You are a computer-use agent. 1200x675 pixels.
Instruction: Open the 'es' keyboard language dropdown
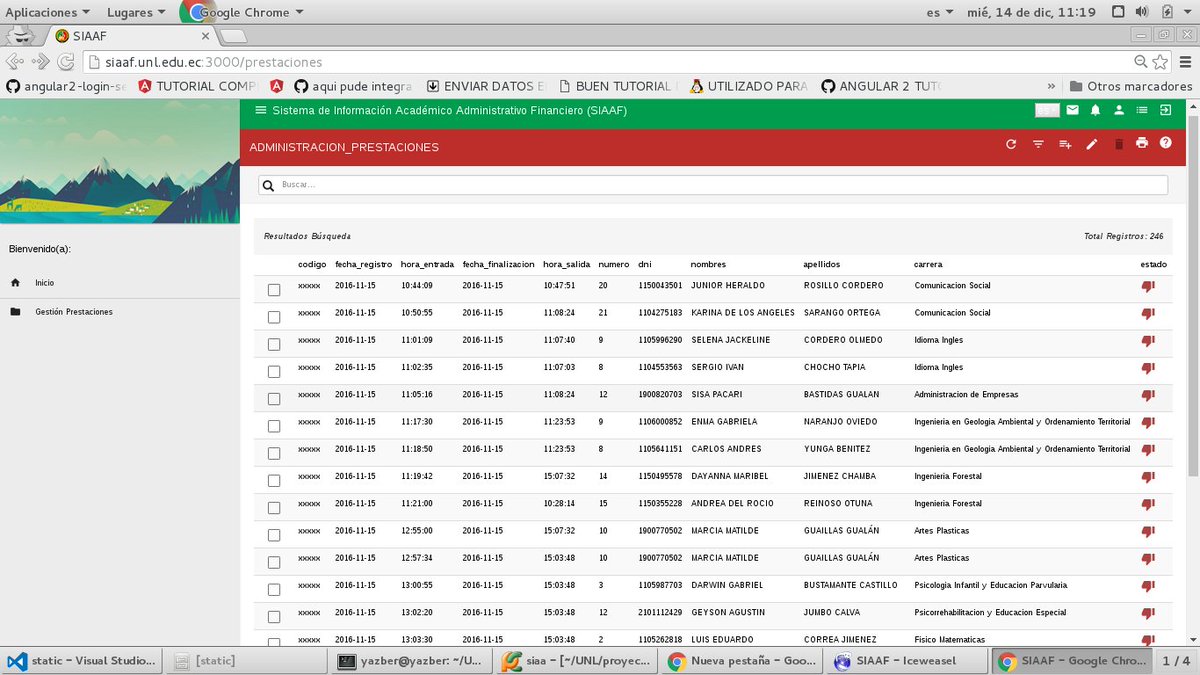click(x=941, y=12)
